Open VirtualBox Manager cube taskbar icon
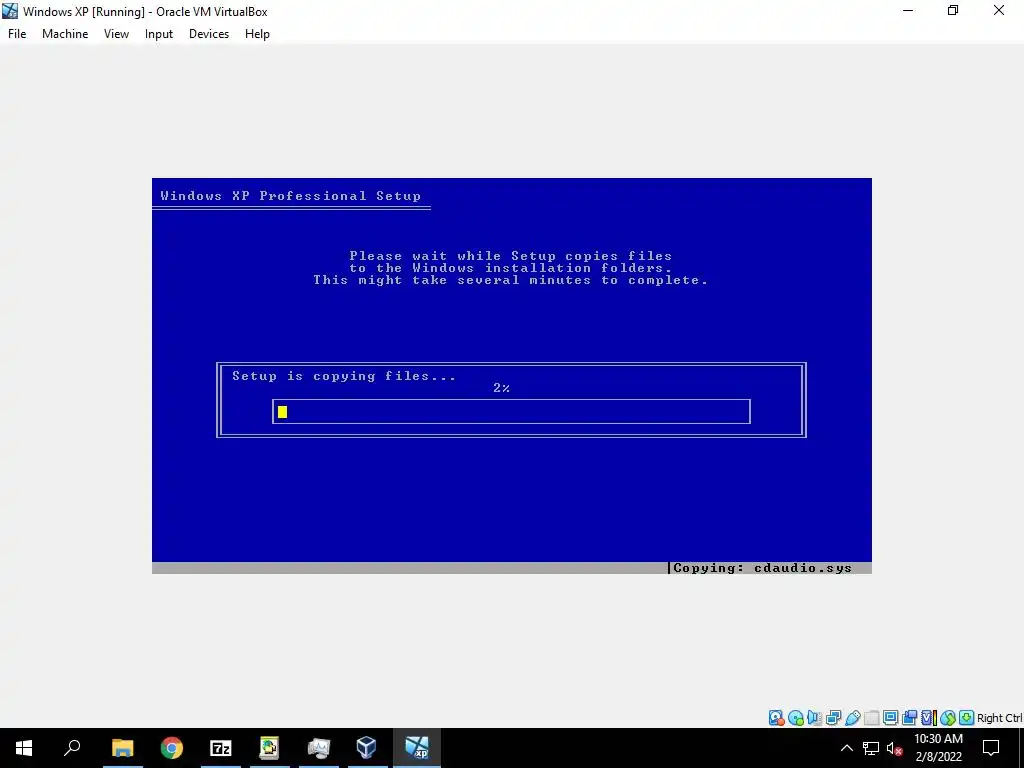The width and height of the screenshot is (1024, 768). pyautogui.click(x=366, y=748)
